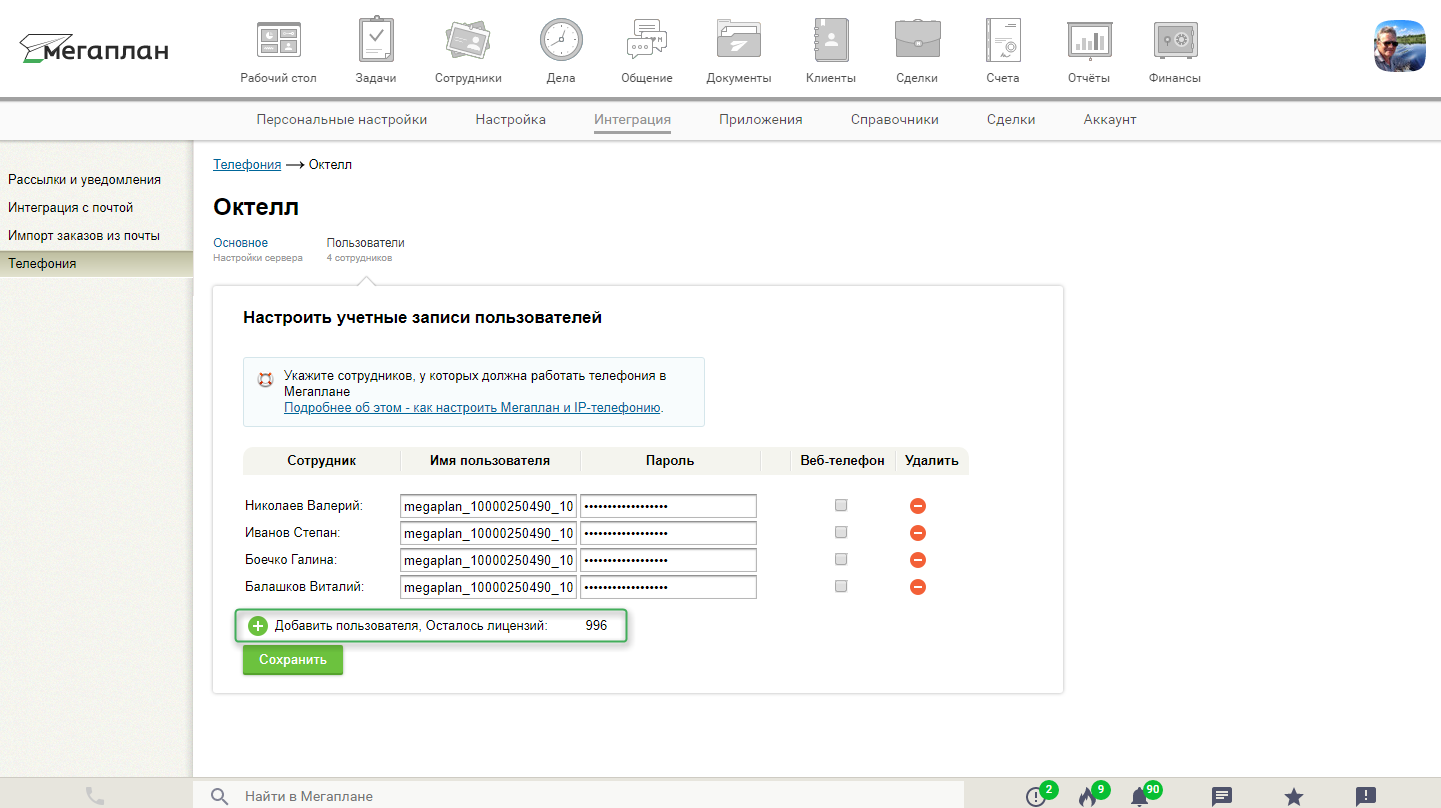Open Счета invoices icon
Screen dimensions: 1441x808
tap(1002, 41)
